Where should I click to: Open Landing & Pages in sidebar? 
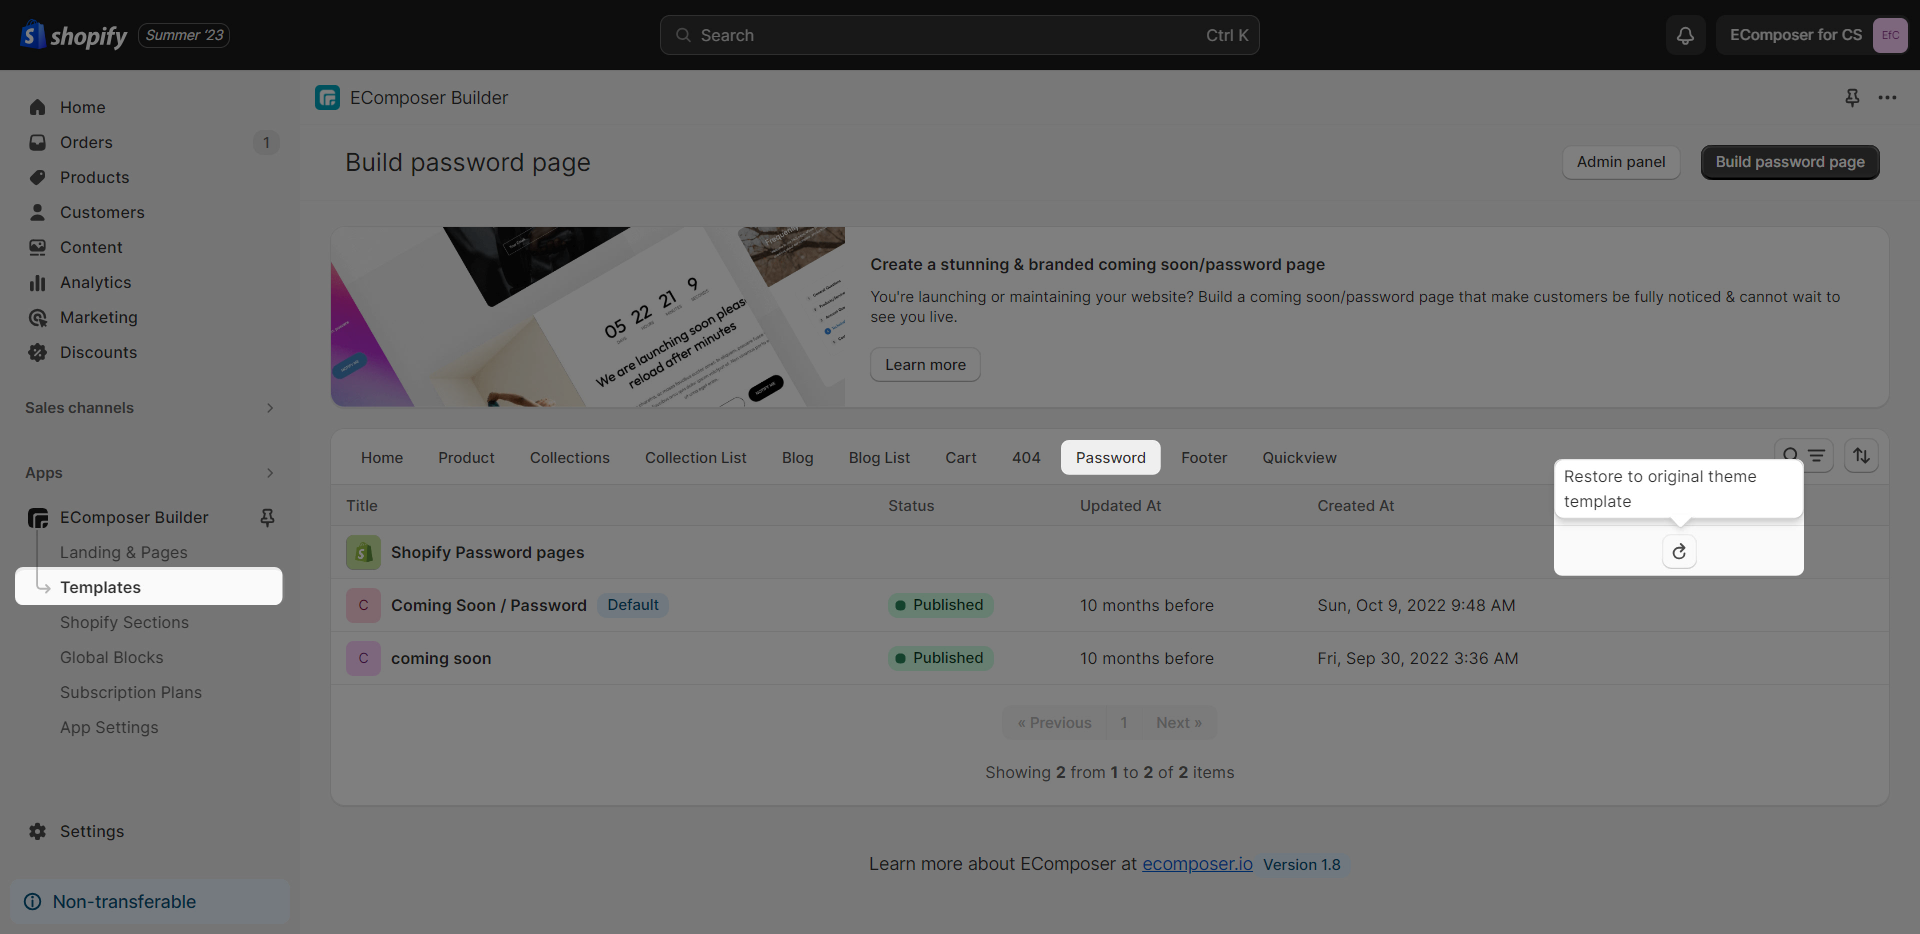click(x=124, y=552)
